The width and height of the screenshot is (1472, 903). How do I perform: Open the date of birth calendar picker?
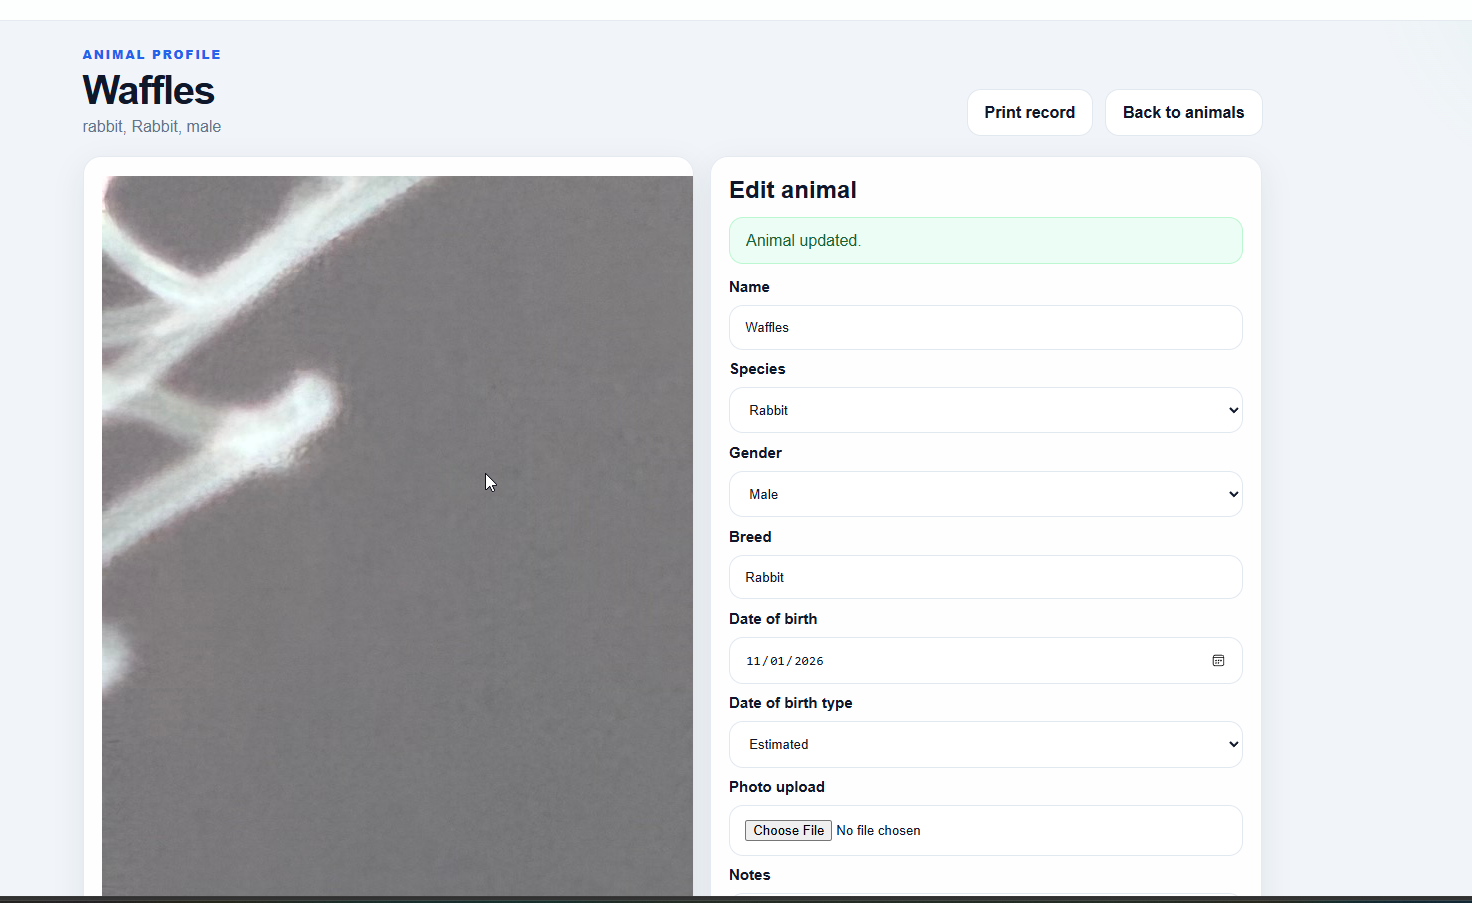[1218, 661]
